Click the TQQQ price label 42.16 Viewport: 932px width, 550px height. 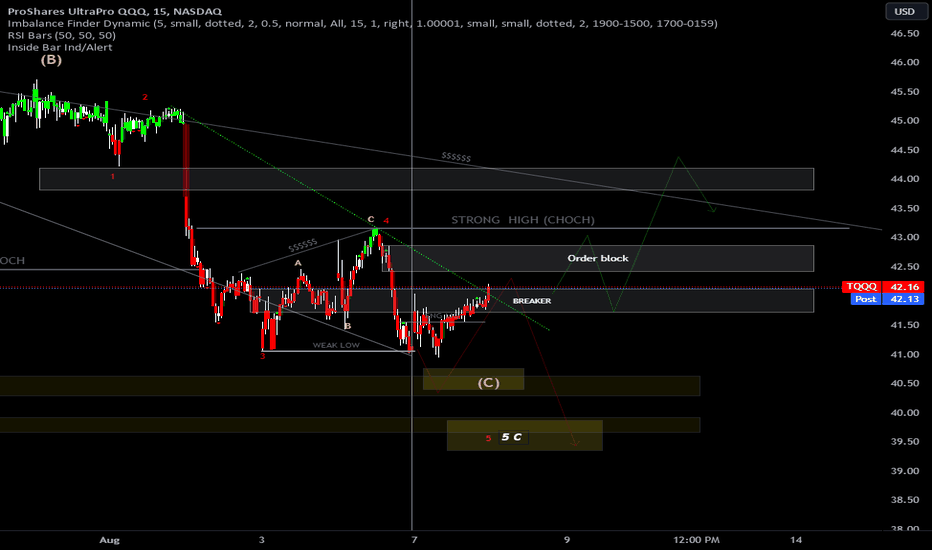pos(883,287)
